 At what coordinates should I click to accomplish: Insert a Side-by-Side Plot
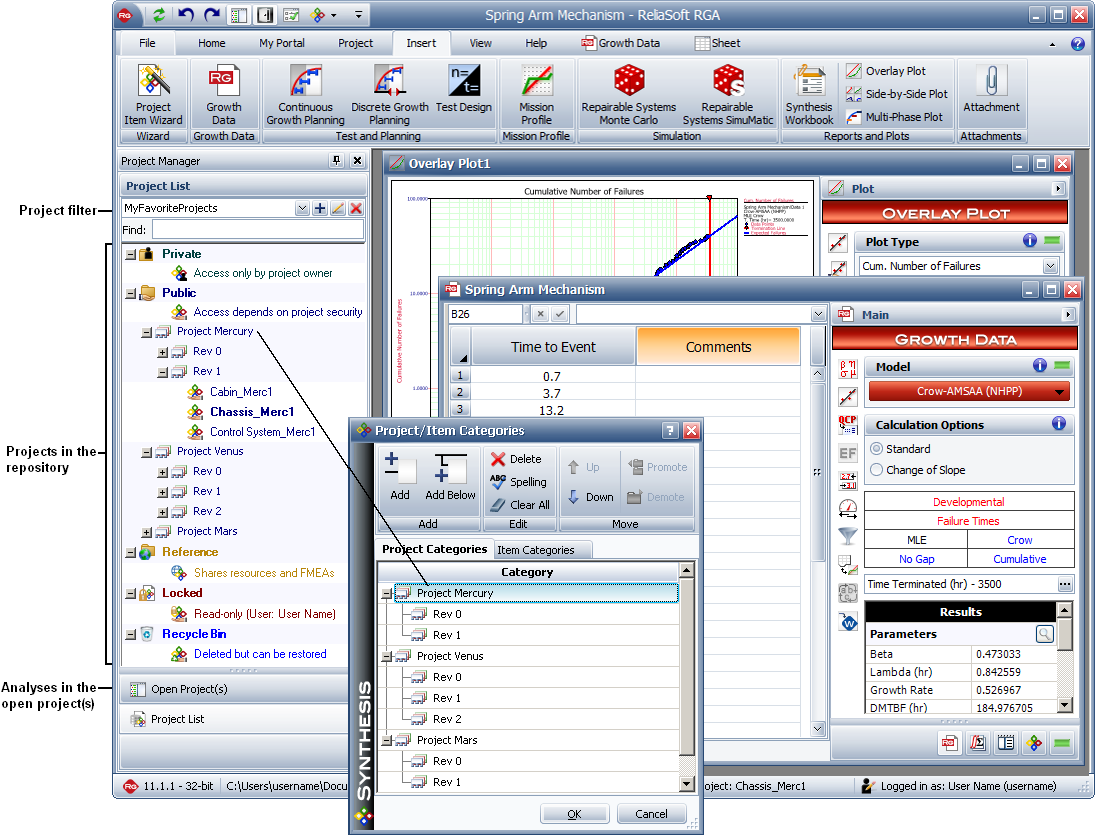[897, 94]
